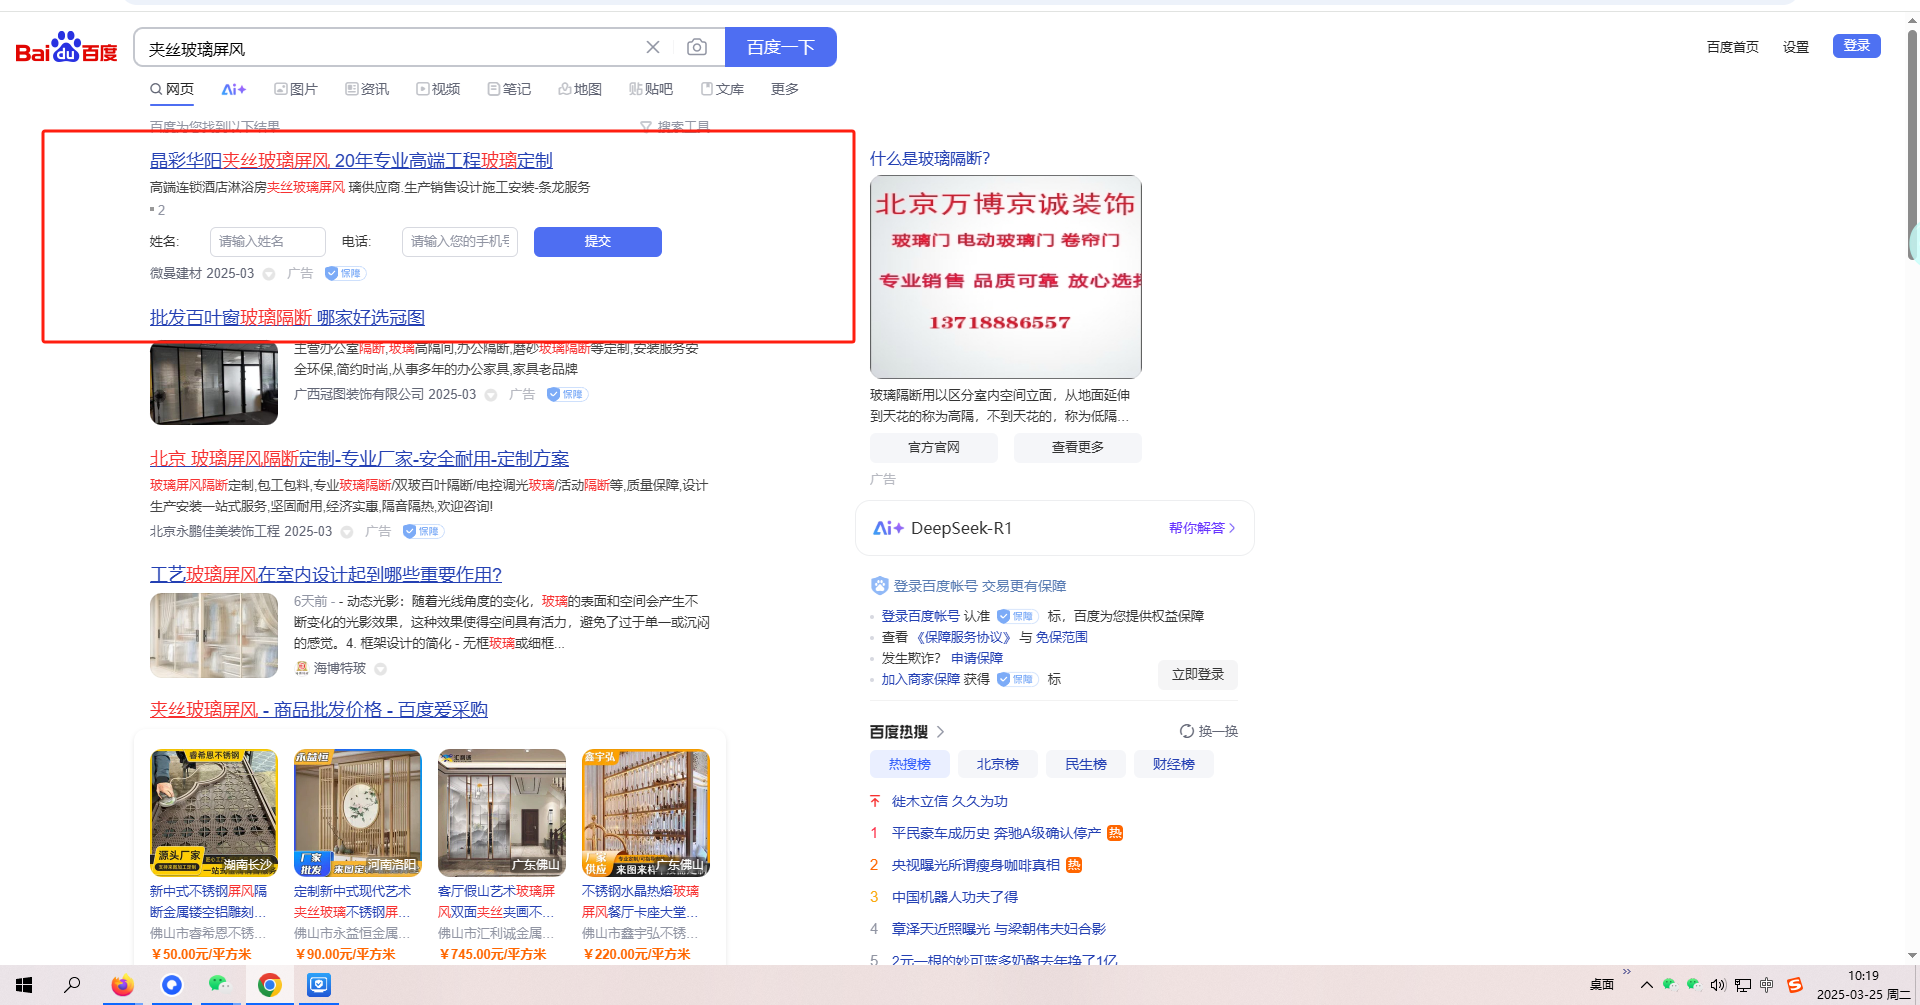Show hidden system tray icons
Screen dimensions: 1920x1005
1646,985
